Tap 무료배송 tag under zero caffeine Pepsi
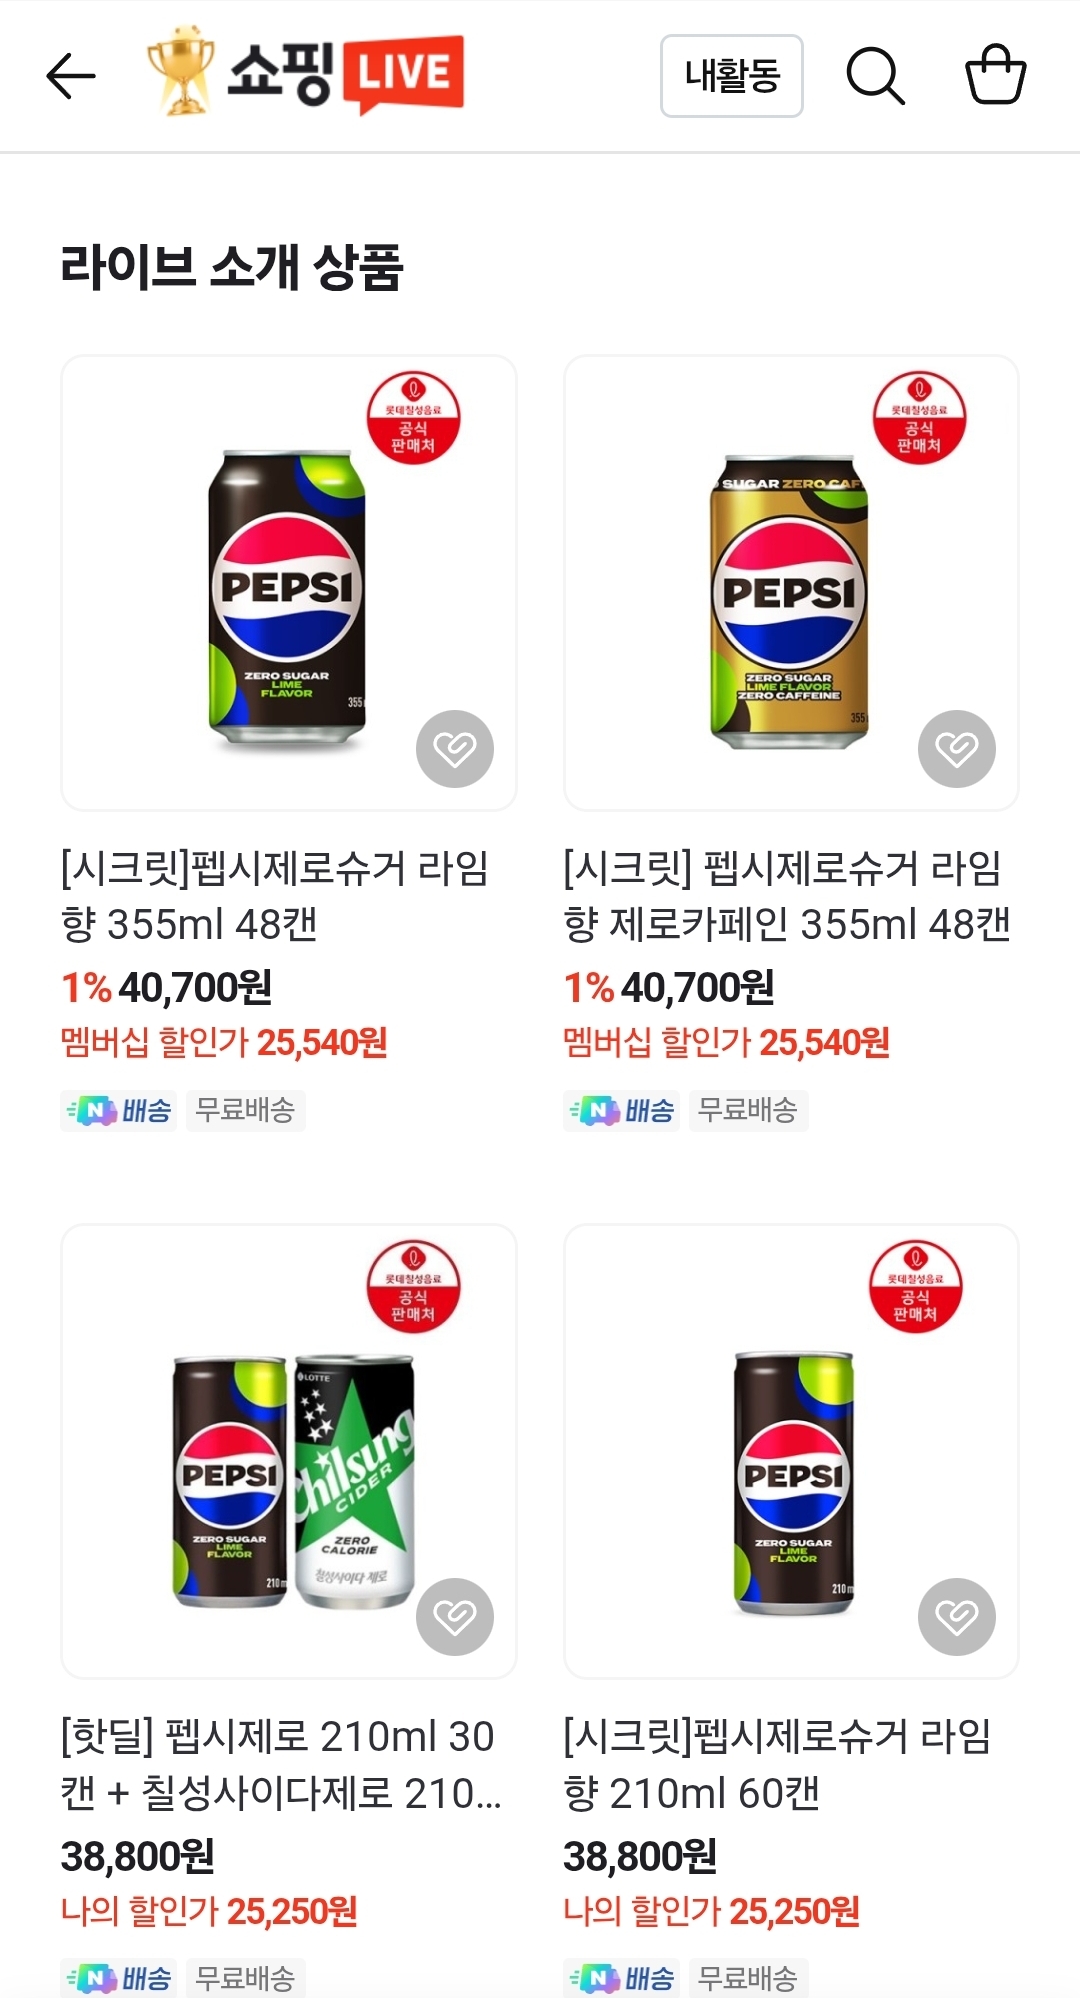 click(x=747, y=1110)
